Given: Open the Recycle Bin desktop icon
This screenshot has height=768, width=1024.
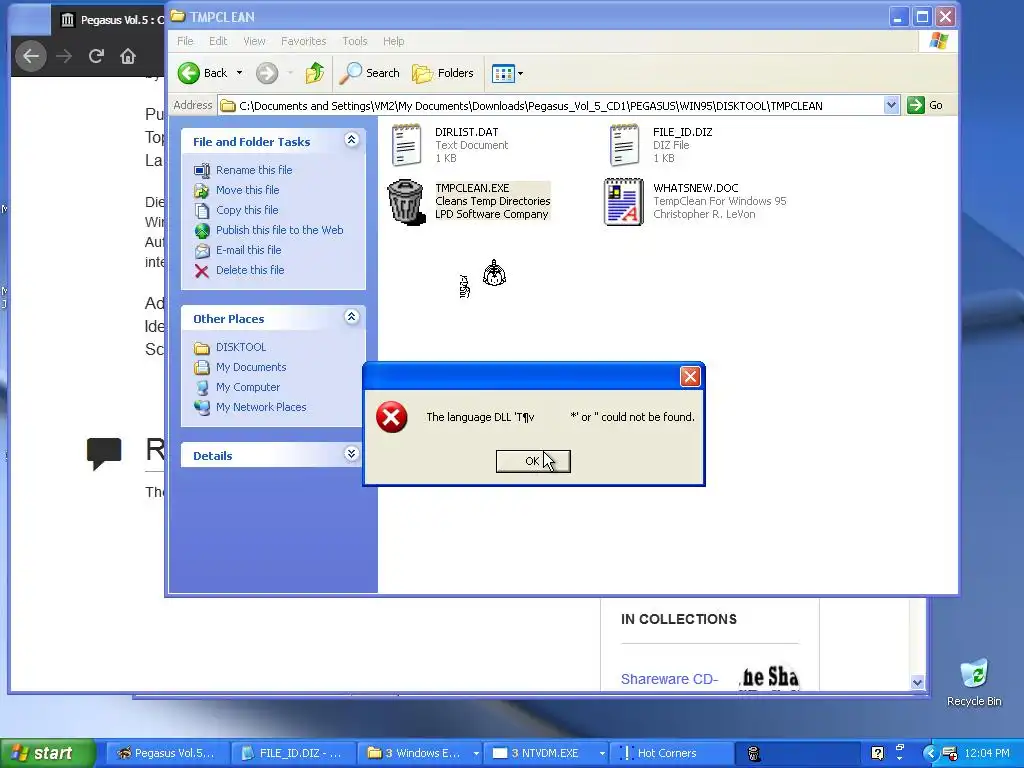Looking at the screenshot, I should click(974, 682).
